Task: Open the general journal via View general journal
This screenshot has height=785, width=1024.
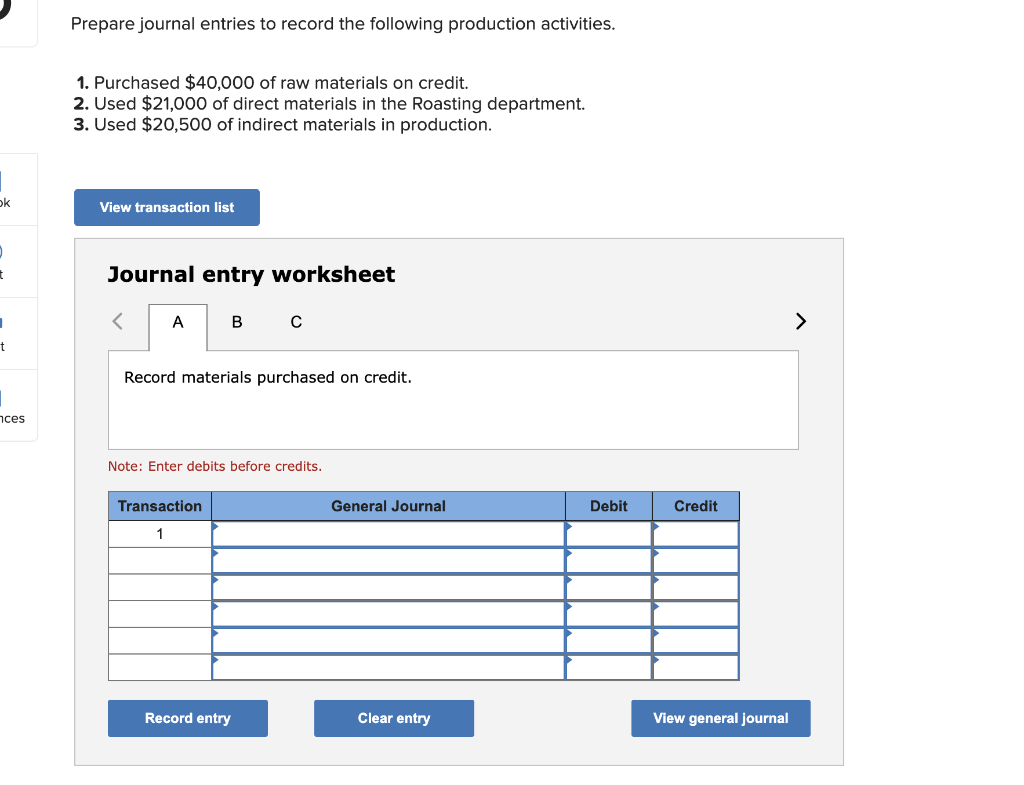Action: point(720,718)
